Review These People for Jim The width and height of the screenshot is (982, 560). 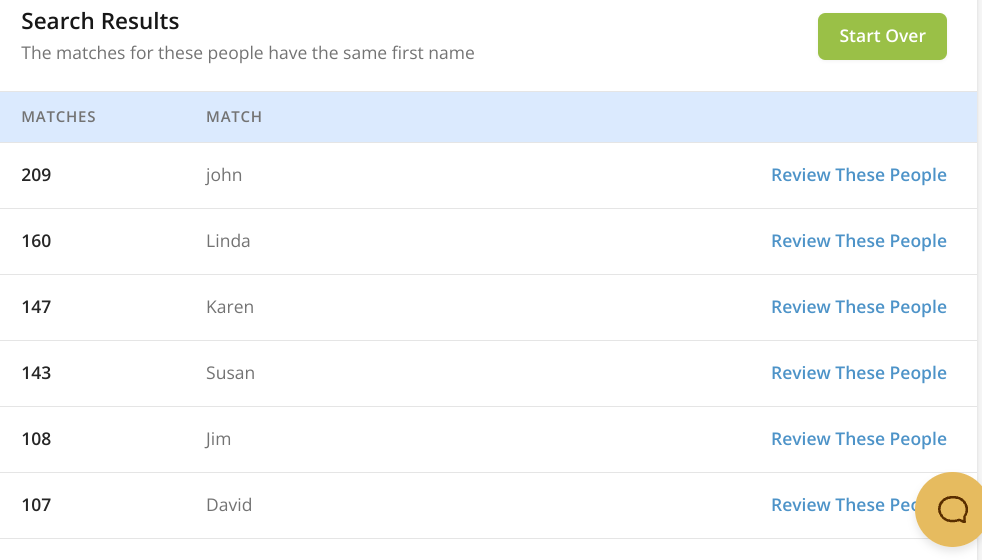click(858, 439)
